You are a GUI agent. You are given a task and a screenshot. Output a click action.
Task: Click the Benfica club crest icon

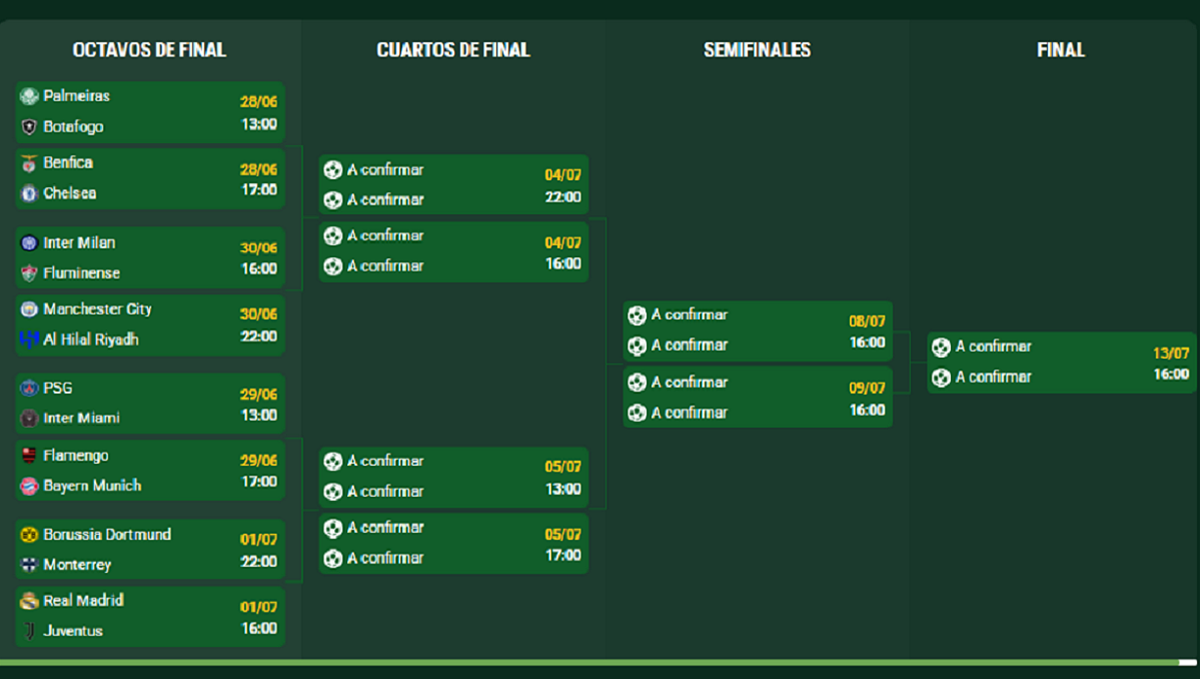tap(29, 163)
